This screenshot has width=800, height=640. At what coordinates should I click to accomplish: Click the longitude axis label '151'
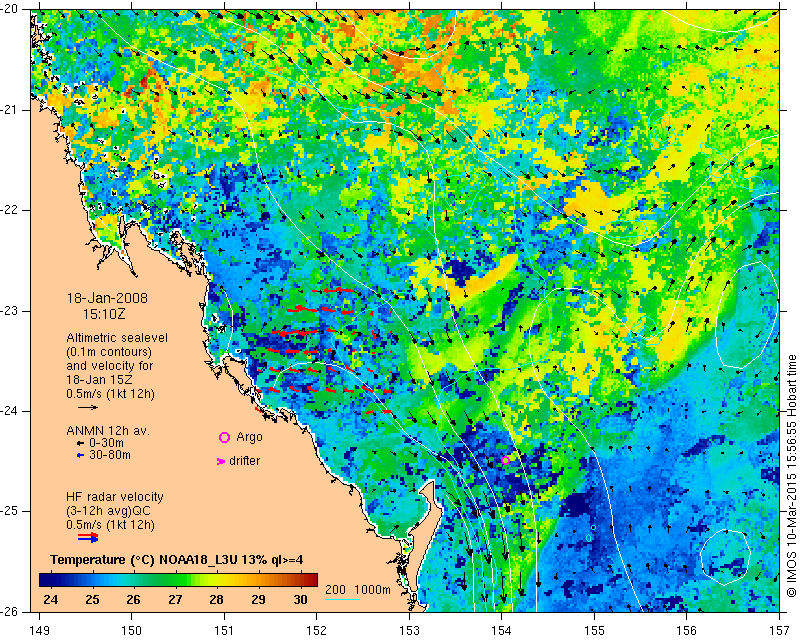click(x=224, y=631)
